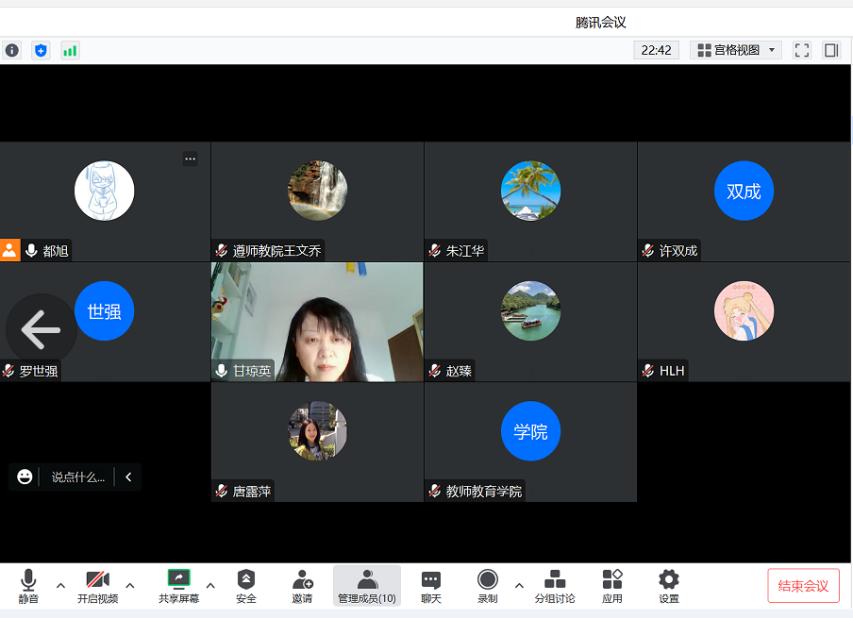Open 分组讨论 breakout rooms
The image size is (853, 618).
(554, 586)
